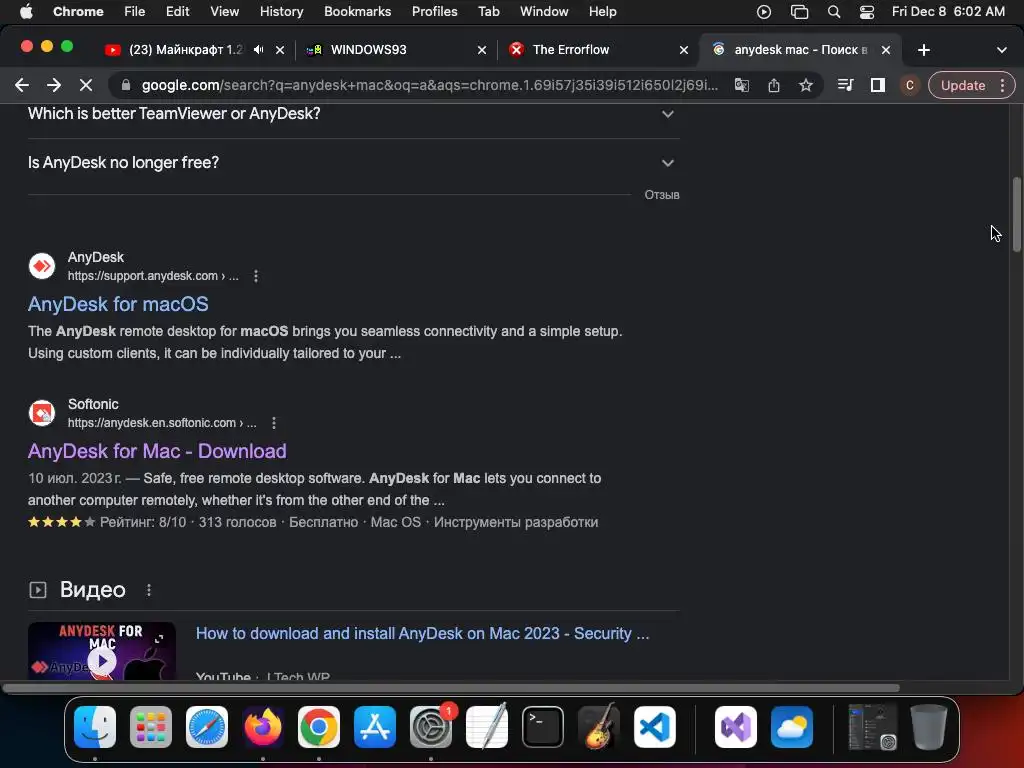The height and width of the screenshot is (768, 1024).
Task: Open Visual Studio Code from the Dock
Action: pyautogui.click(x=654, y=727)
